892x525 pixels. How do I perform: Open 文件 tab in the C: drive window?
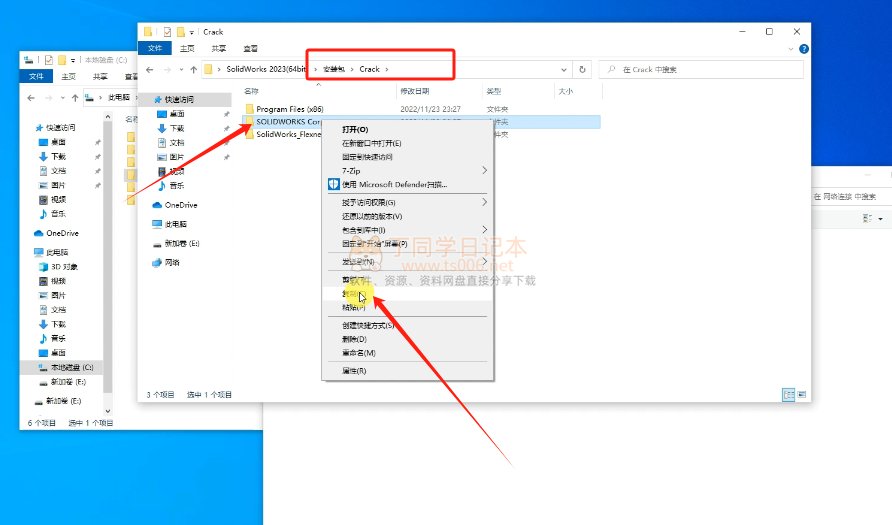(36, 76)
